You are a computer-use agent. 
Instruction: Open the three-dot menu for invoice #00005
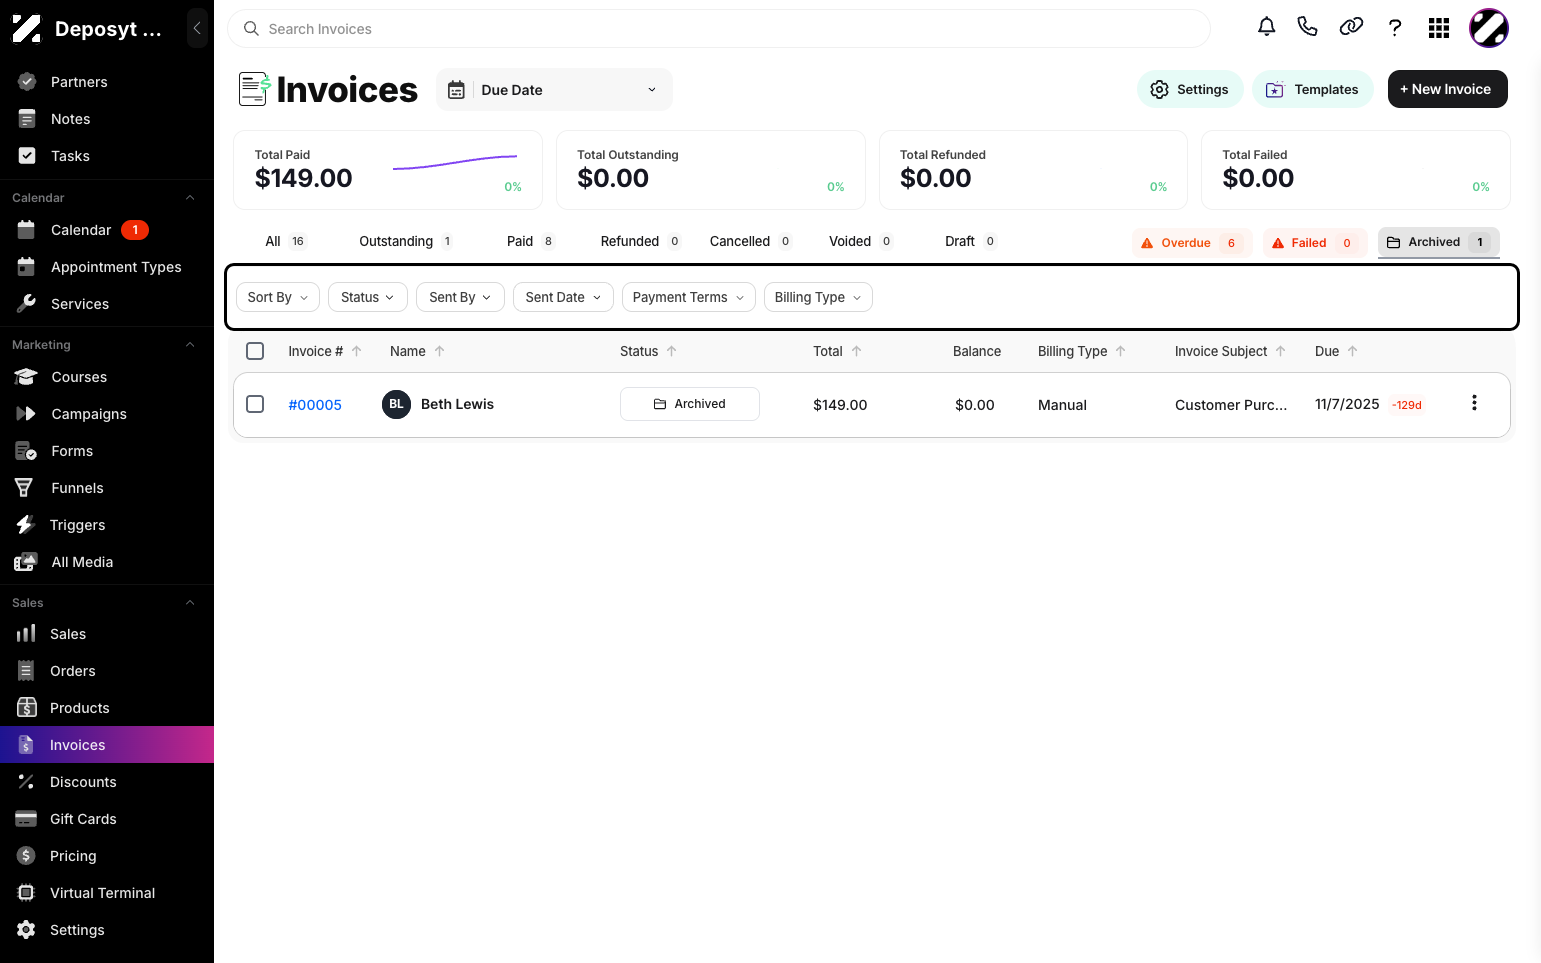click(1474, 403)
